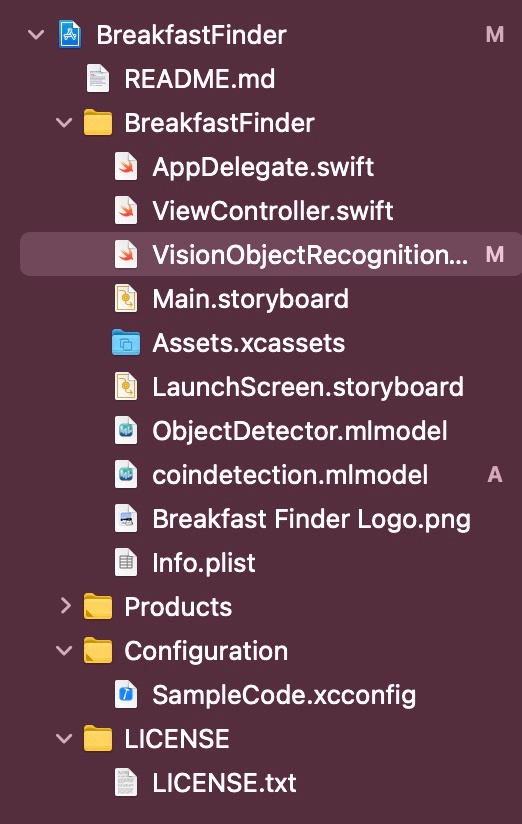Expand the Products folder chevron
Image resolution: width=522 pixels, height=824 pixels.
pyautogui.click(x=65, y=606)
